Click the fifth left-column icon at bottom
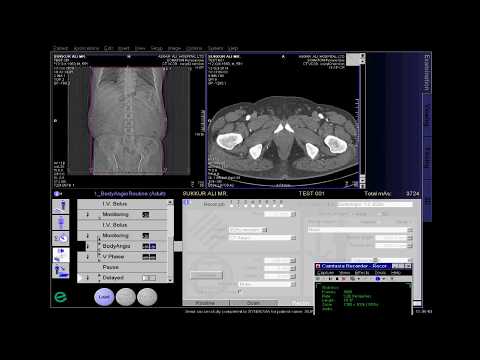 [x=61, y=271]
